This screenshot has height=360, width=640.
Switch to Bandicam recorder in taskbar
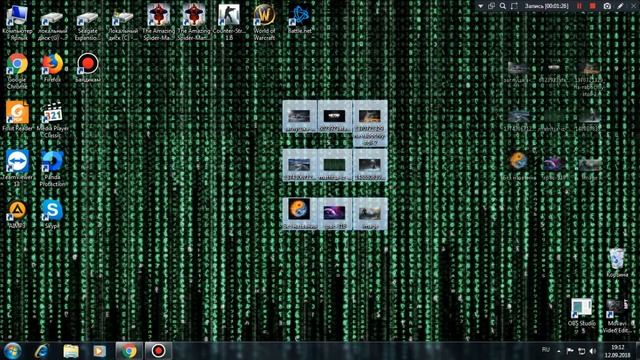pyautogui.click(x=158, y=351)
